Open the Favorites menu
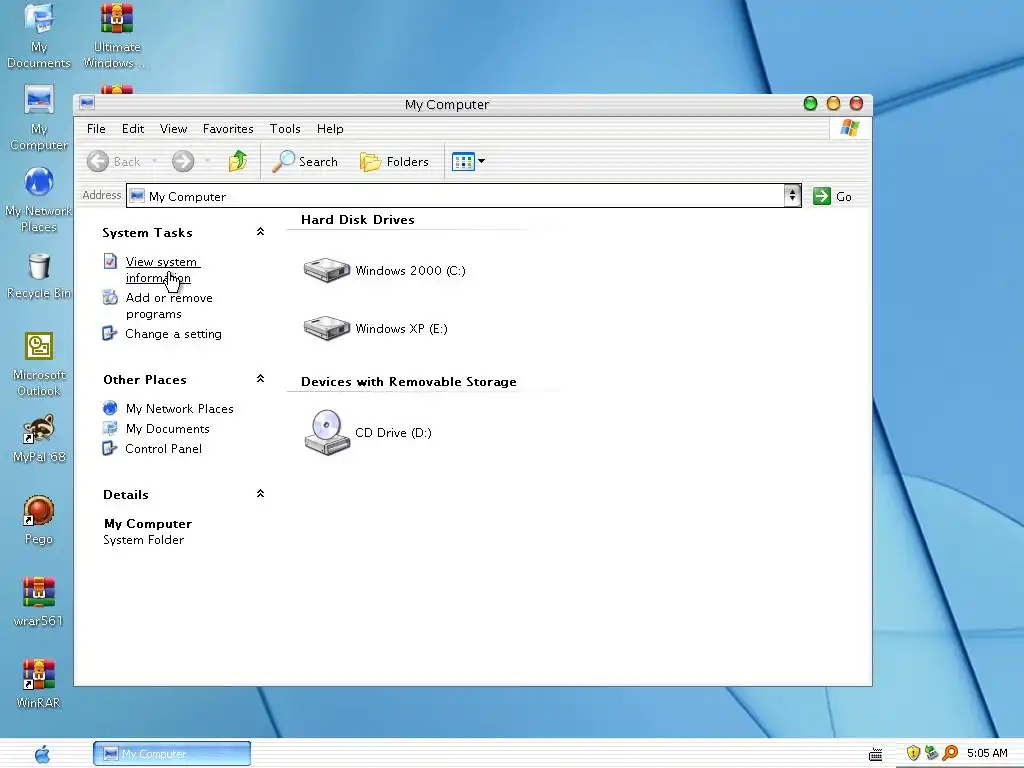The image size is (1024, 768). 228,129
